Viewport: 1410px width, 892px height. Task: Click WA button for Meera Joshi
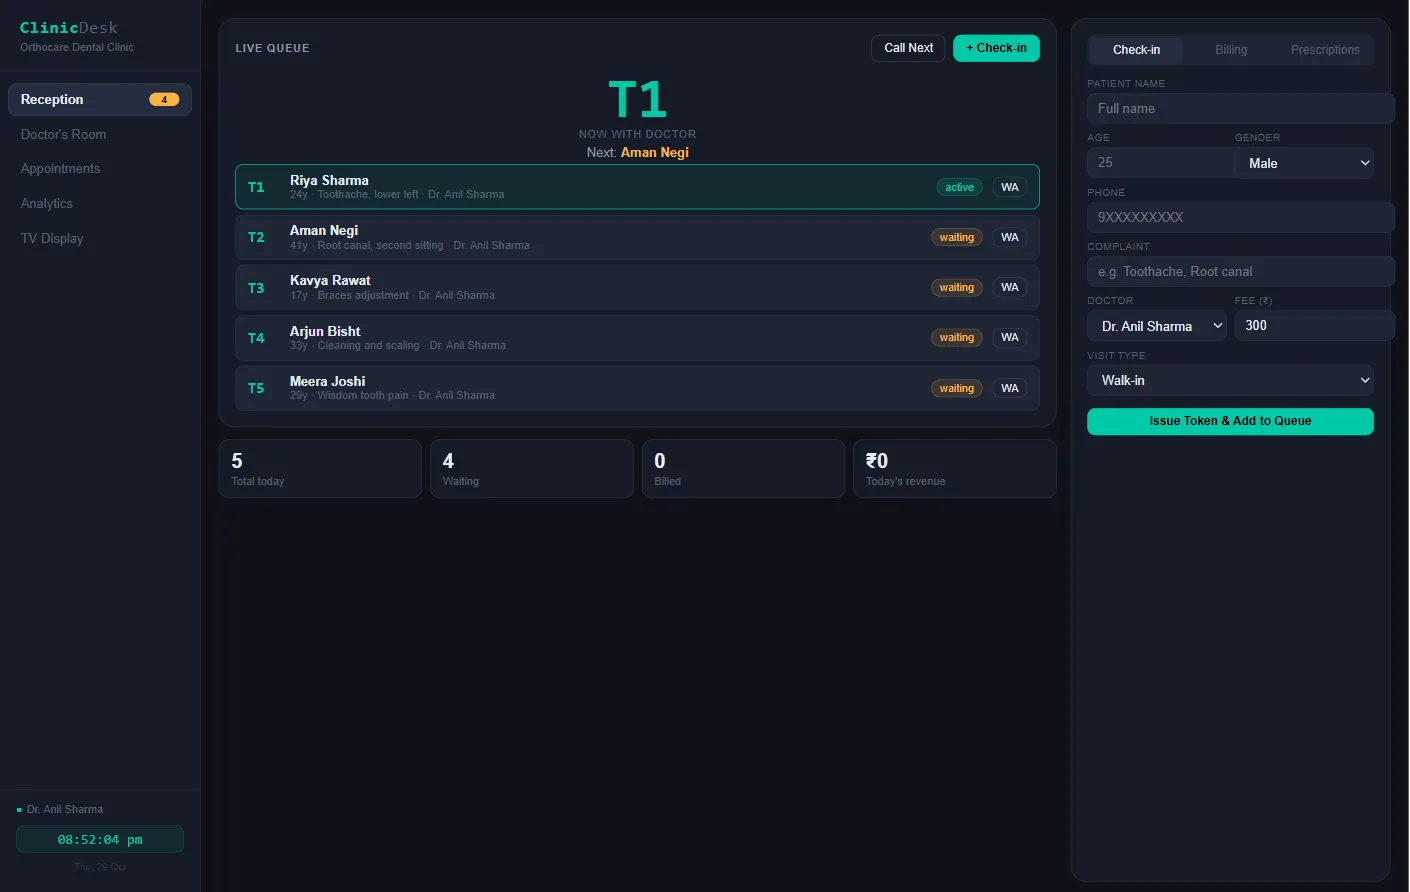point(1010,388)
